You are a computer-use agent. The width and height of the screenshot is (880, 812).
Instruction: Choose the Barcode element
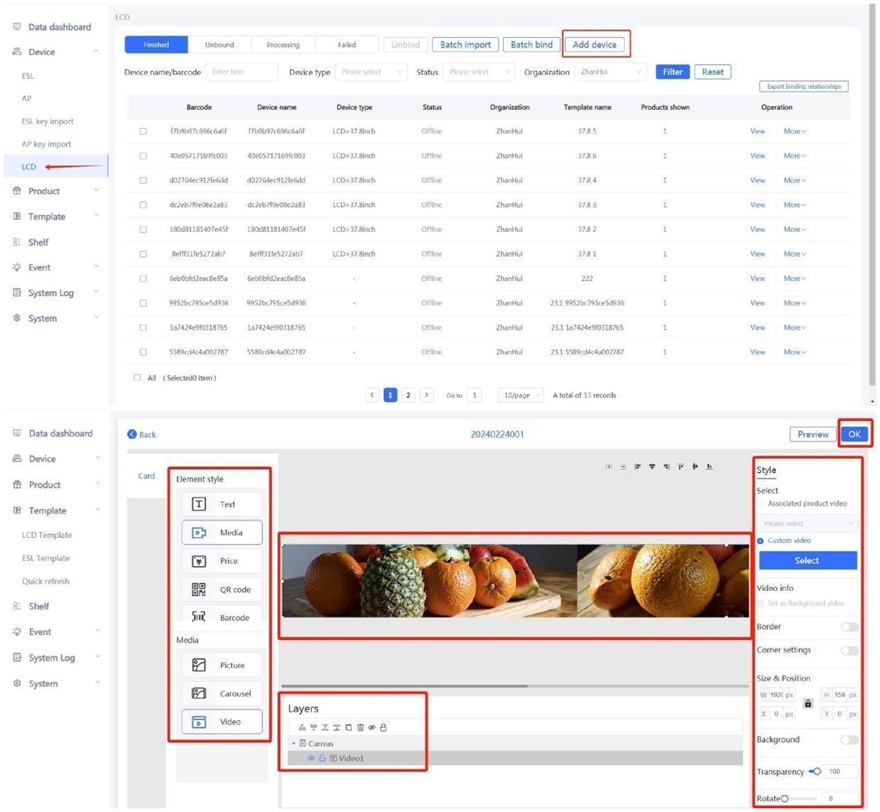(221, 617)
